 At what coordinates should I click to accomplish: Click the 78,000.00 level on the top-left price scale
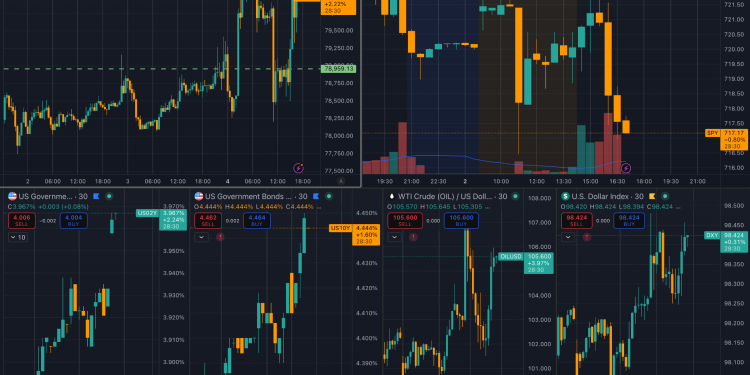pos(339,136)
